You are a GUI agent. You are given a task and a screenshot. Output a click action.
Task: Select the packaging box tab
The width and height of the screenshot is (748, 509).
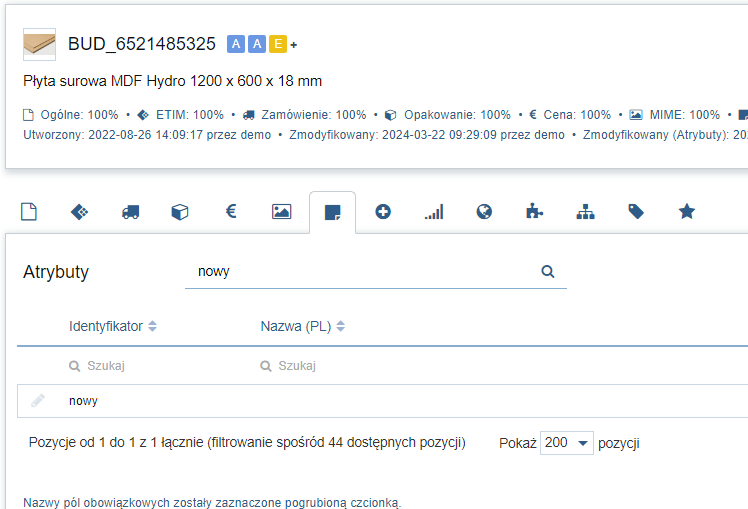pos(180,212)
